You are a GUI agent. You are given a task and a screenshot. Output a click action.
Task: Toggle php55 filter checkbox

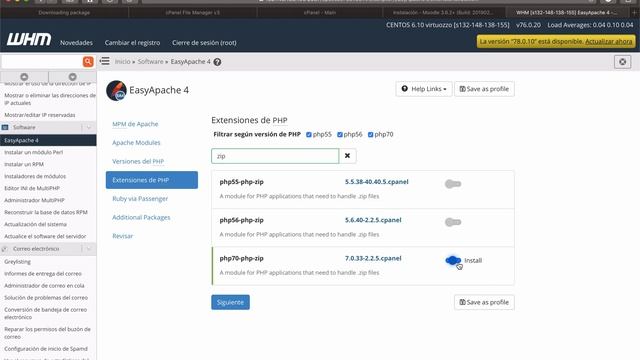pyautogui.click(x=309, y=134)
